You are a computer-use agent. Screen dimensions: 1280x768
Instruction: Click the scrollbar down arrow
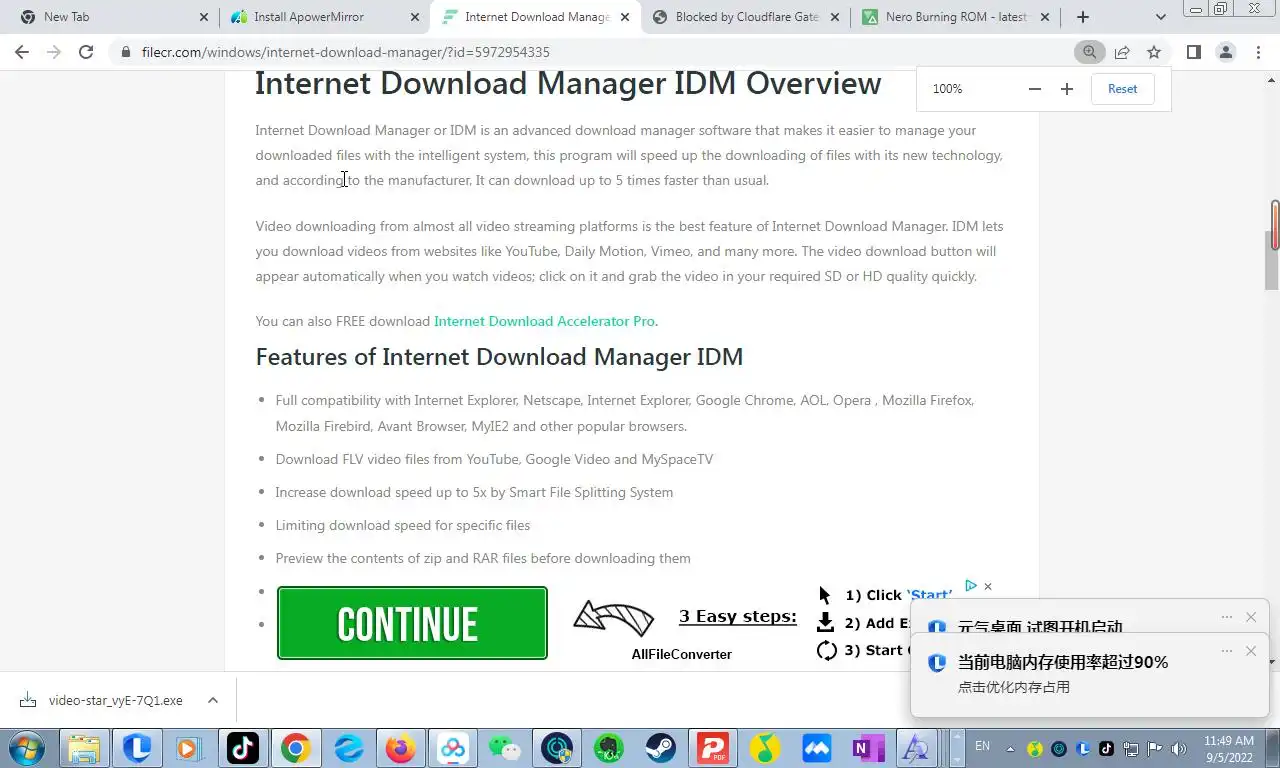pyautogui.click(x=1273, y=662)
